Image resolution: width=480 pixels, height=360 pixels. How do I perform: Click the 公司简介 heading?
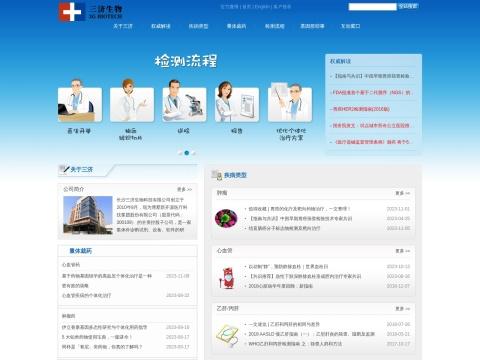(74, 189)
